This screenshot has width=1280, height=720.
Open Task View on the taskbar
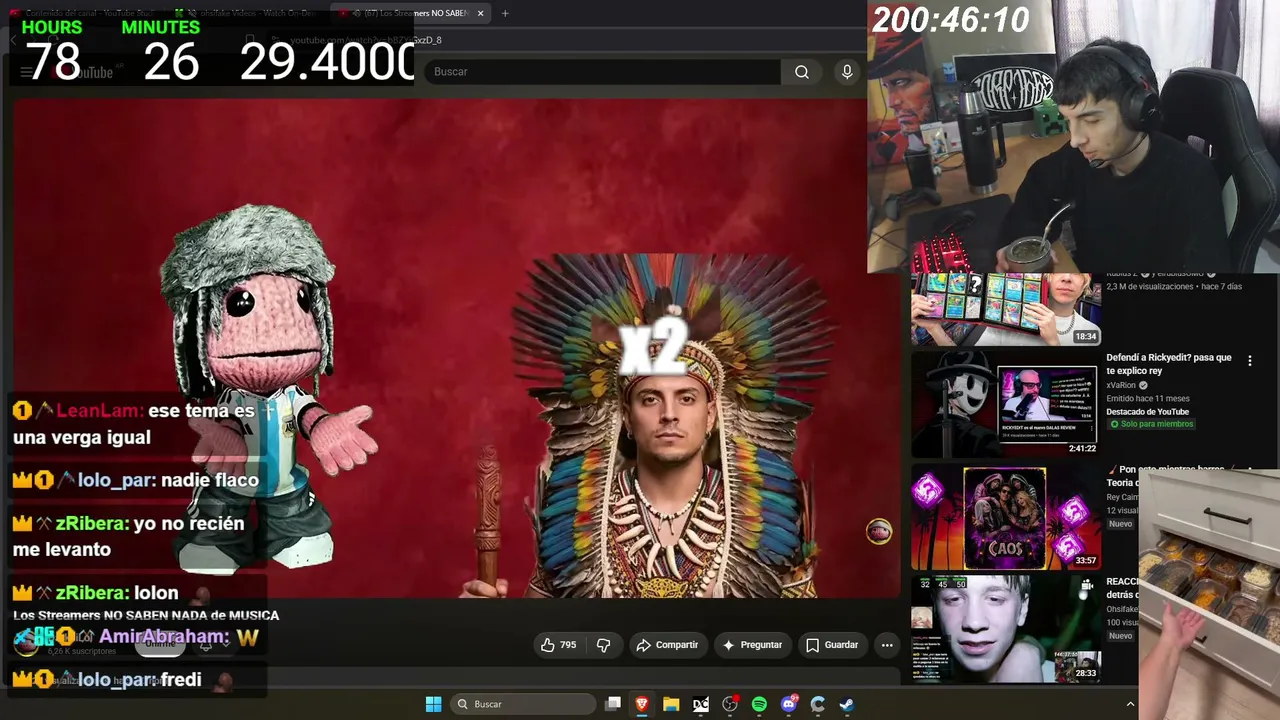pyautogui.click(x=613, y=704)
